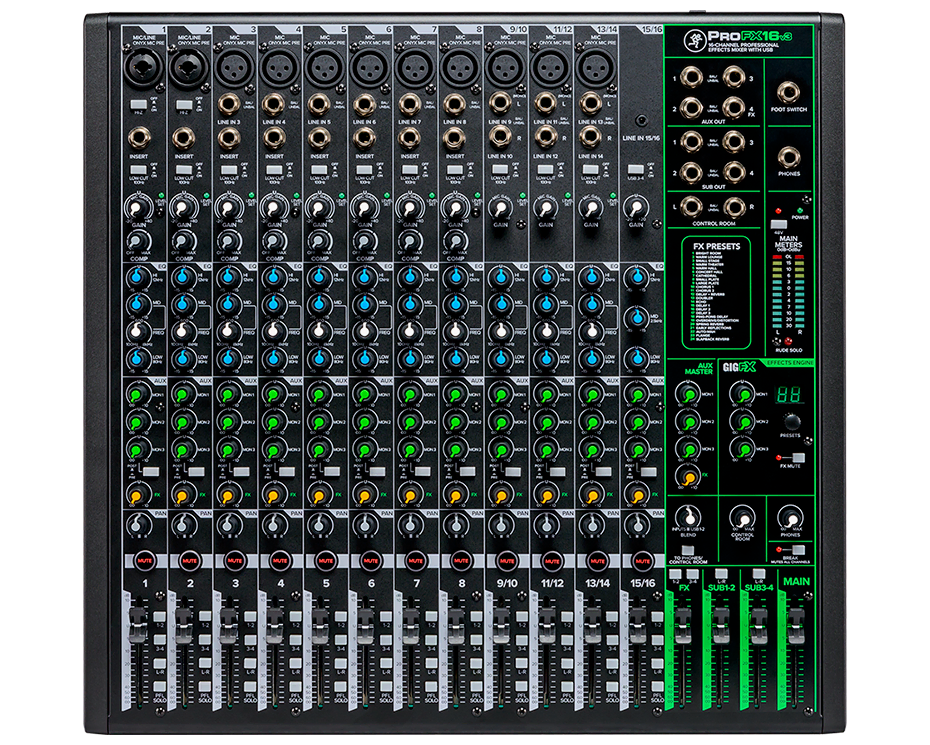930x745 pixels.
Task: Adjust the PHONES level knob
Action: click(790, 517)
